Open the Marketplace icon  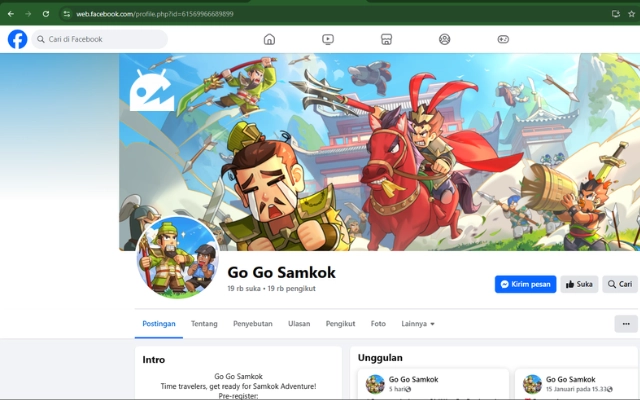(x=386, y=39)
